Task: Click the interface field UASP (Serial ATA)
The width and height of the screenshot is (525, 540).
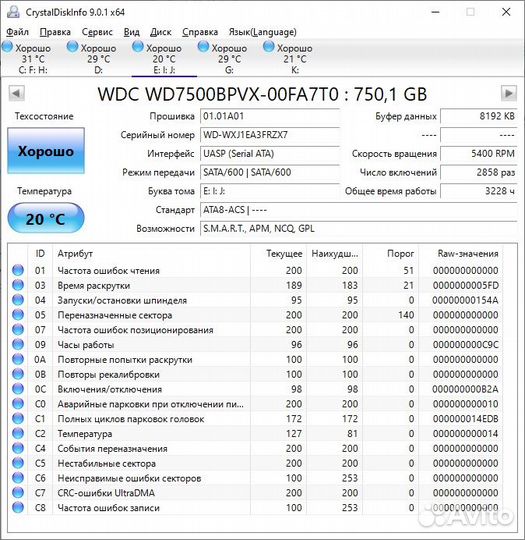Action: pos(270,153)
